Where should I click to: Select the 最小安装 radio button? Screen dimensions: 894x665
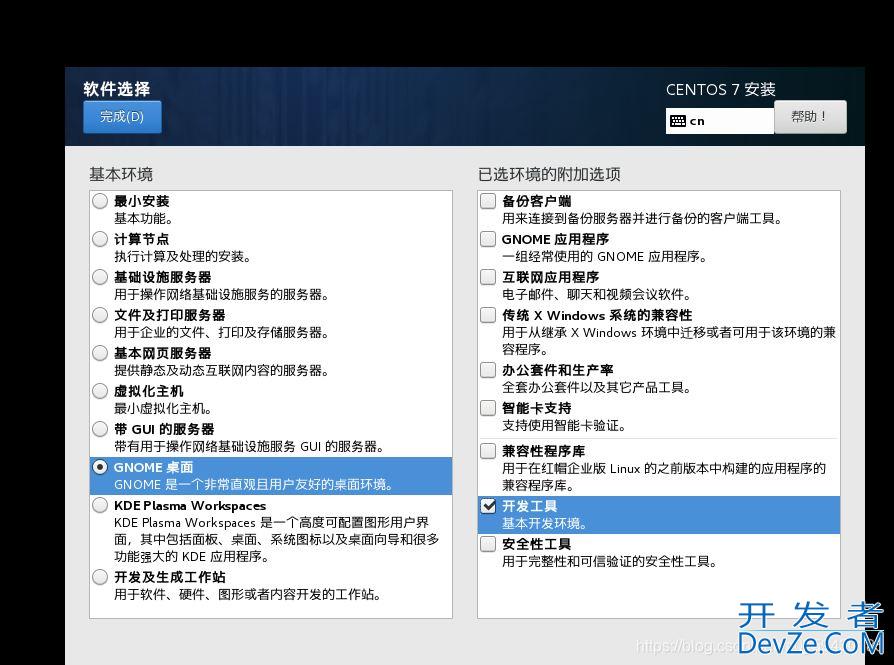click(100, 201)
